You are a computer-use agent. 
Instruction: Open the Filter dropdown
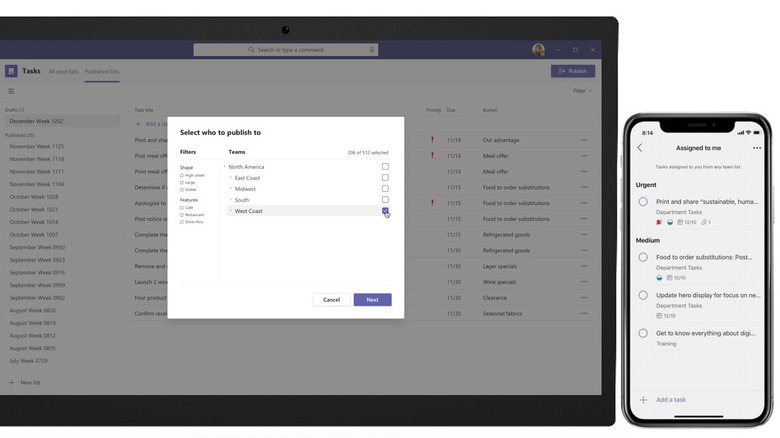(582, 91)
